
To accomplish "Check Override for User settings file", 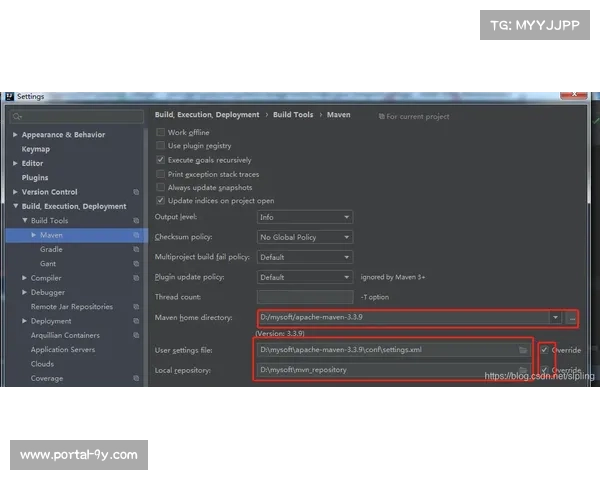I will 544,350.
